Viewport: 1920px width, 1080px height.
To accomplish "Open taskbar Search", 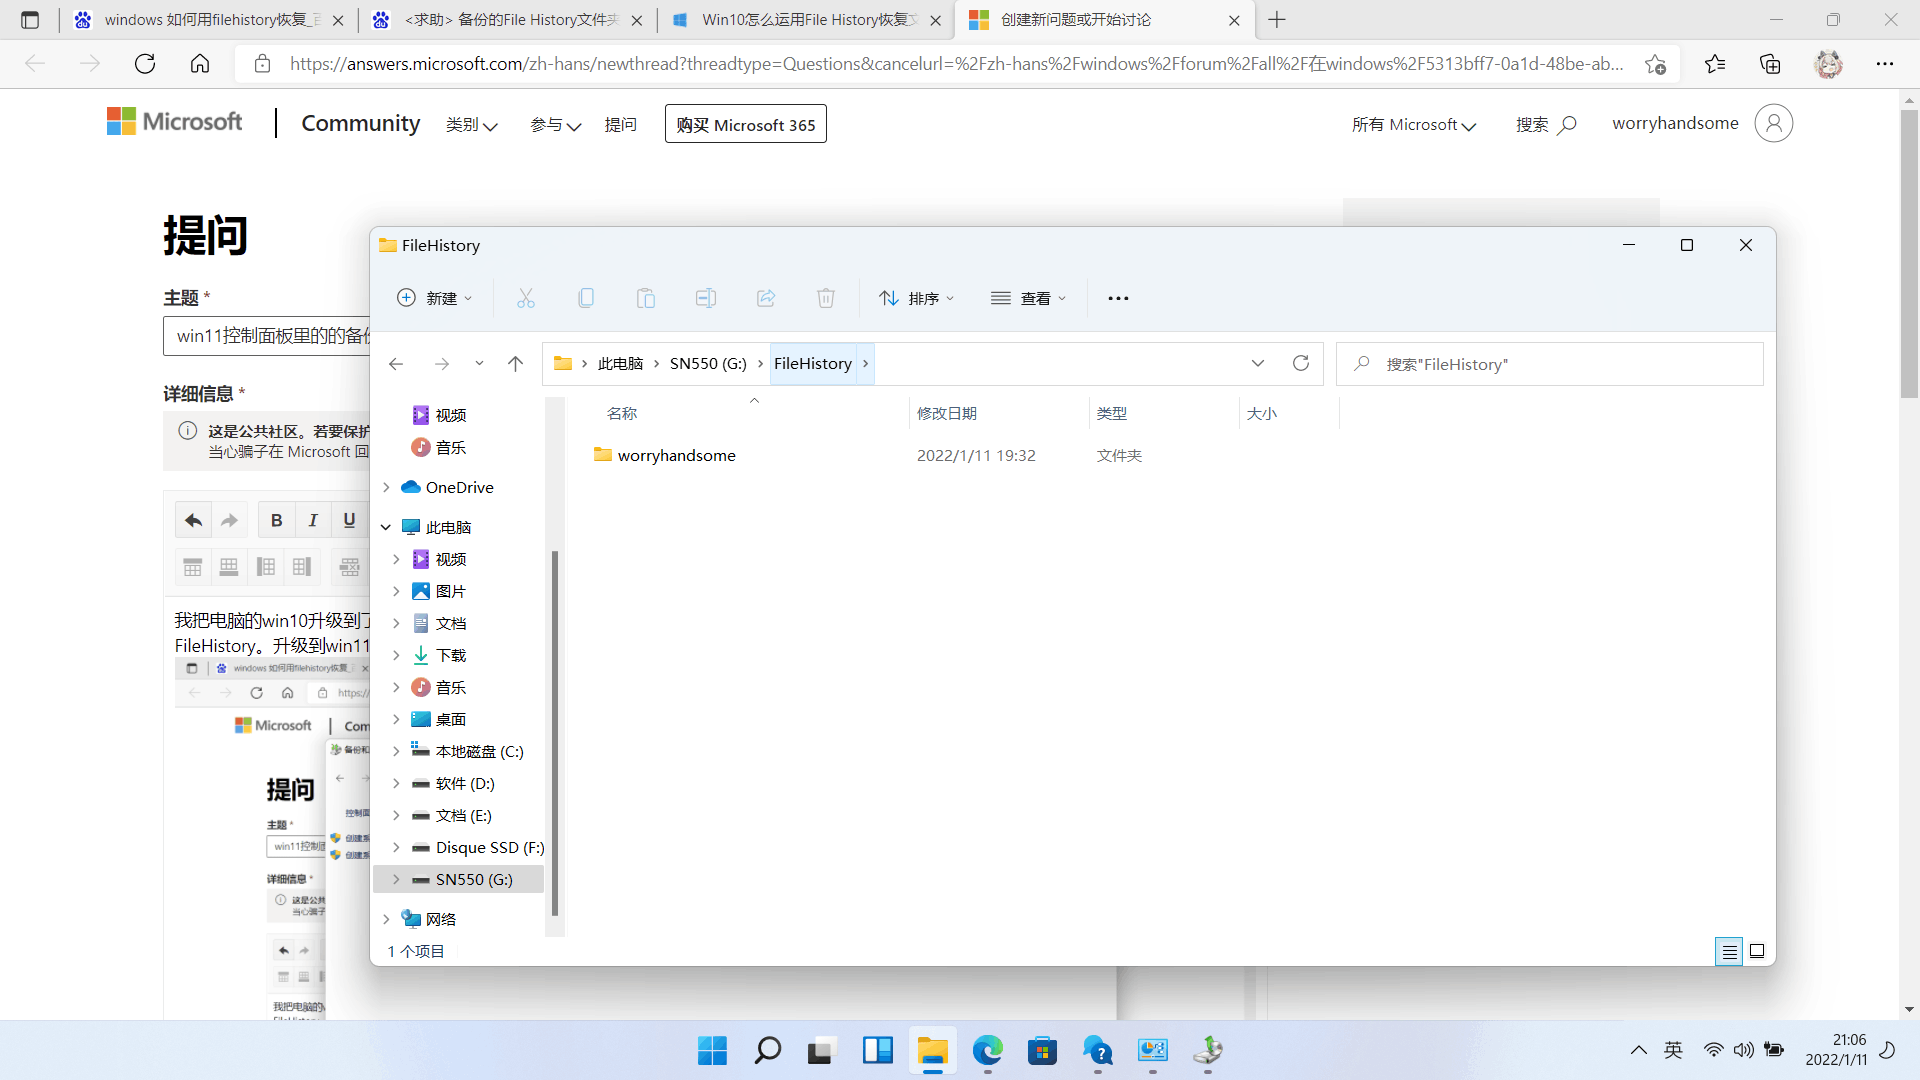I will (767, 1050).
